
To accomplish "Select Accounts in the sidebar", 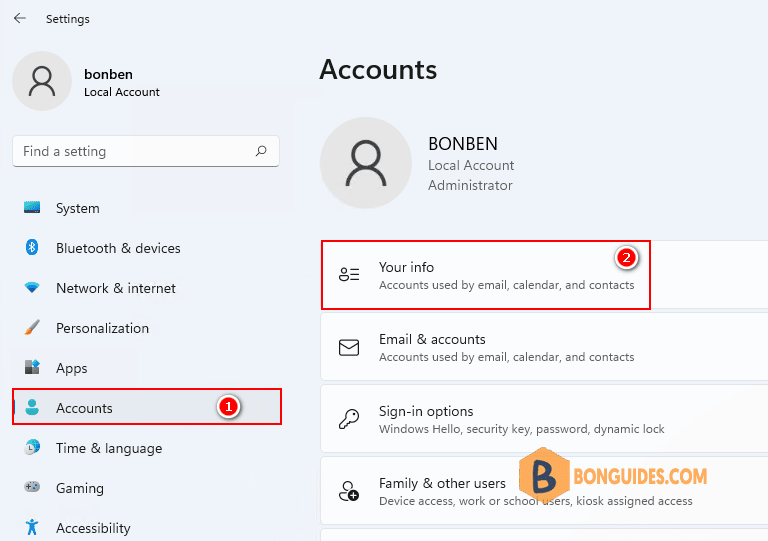I will [x=84, y=408].
